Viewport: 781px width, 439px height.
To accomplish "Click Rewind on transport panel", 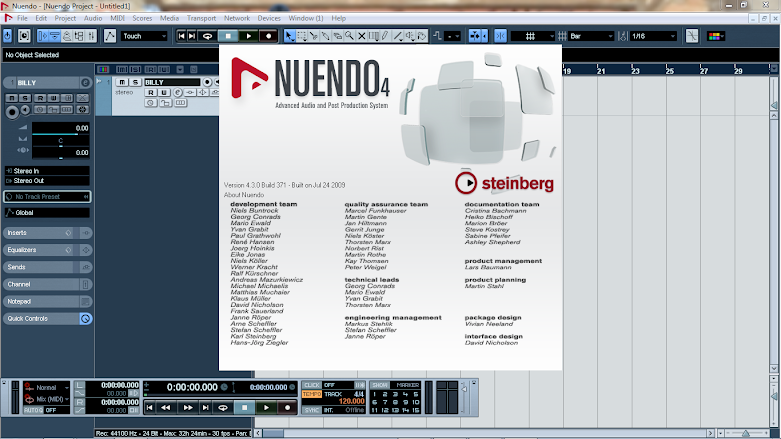I will pos(166,408).
